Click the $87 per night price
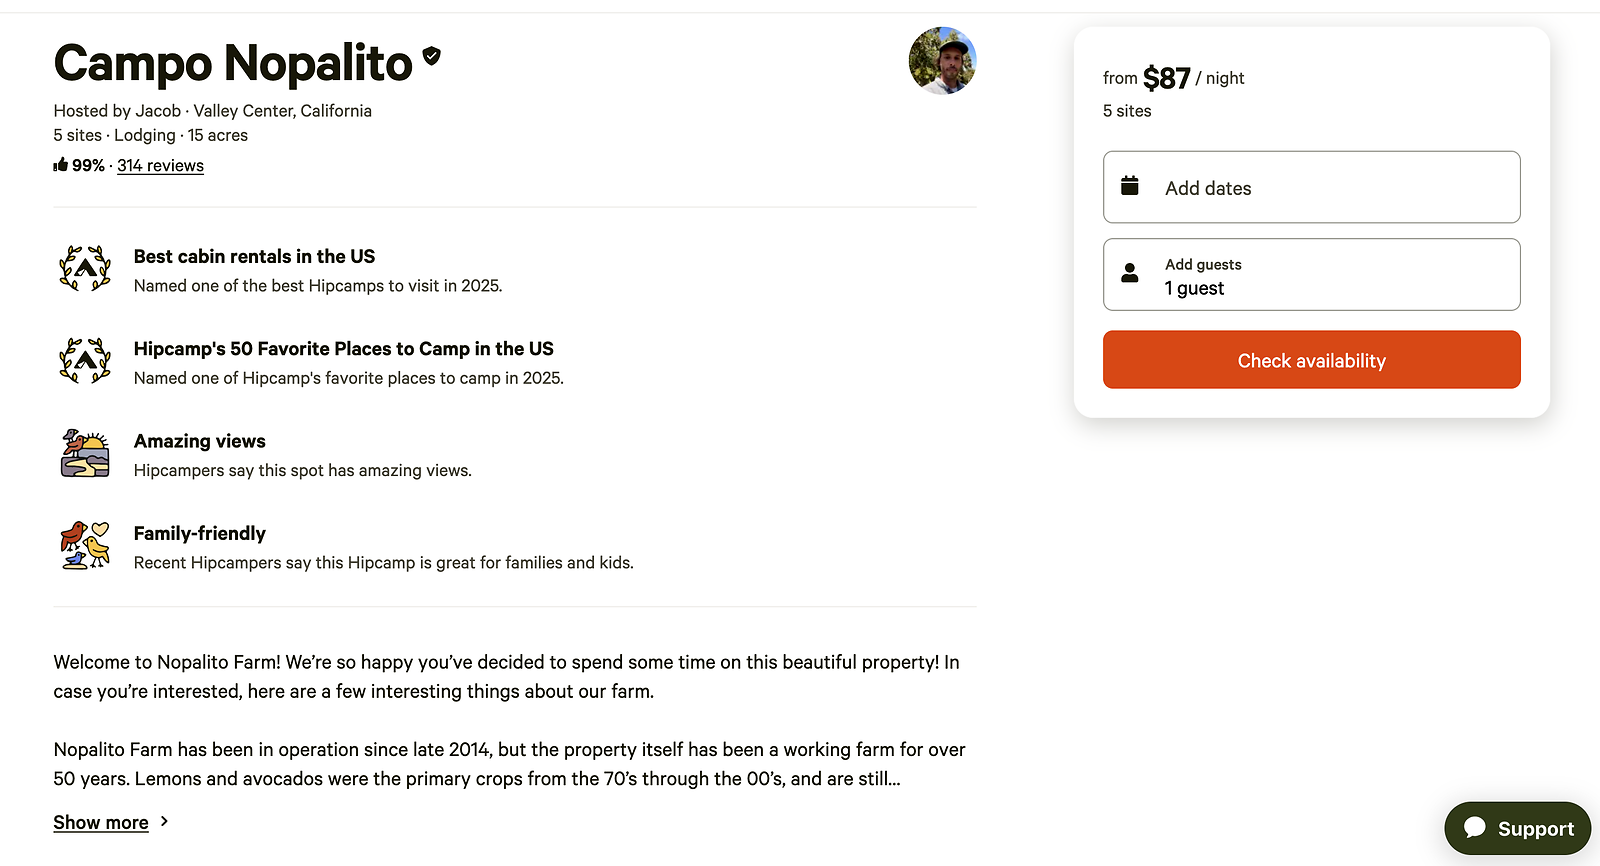 point(1167,78)
